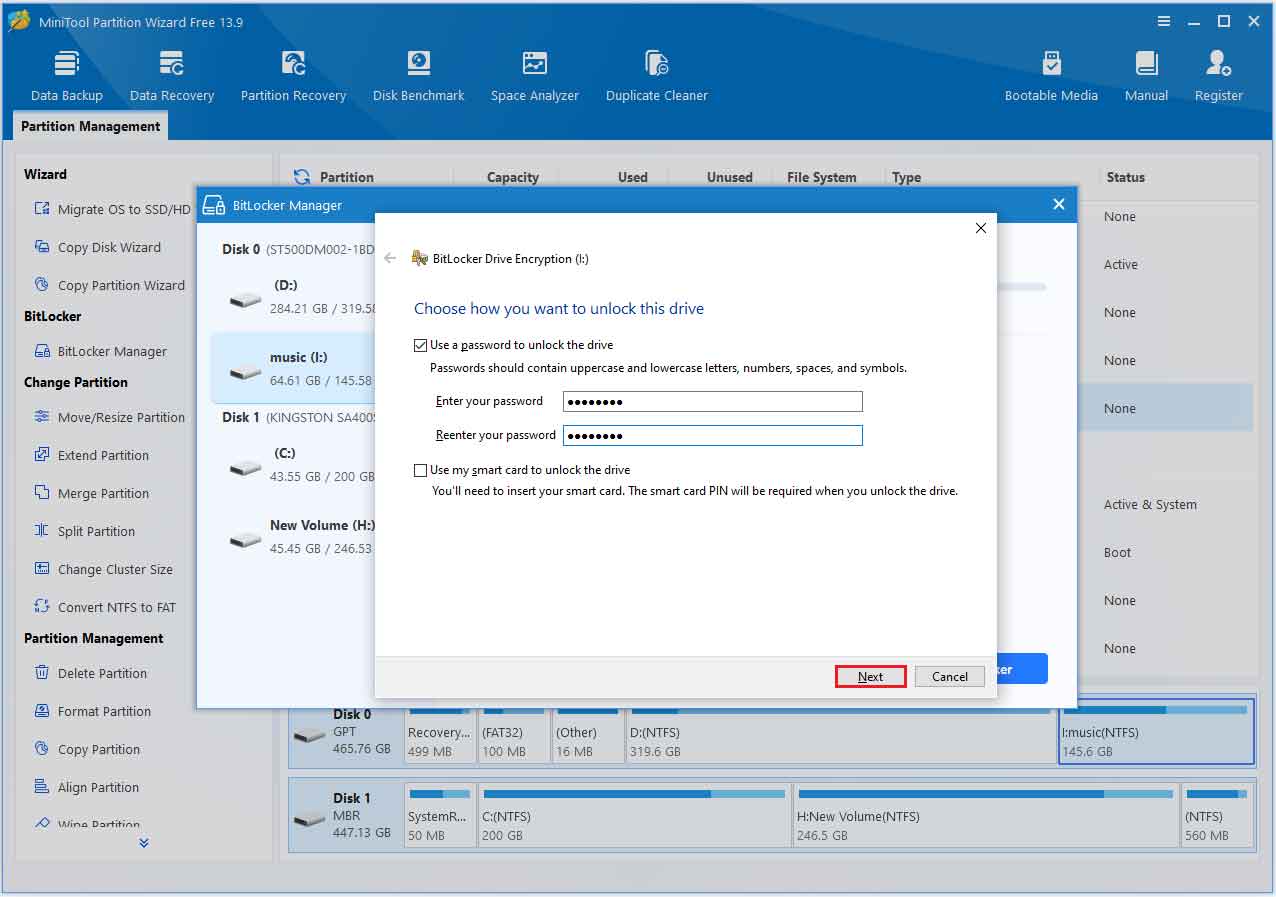Select the SystemR... 50 MB partition block
This screenshot has width=1276, height=897.
point(440,816)
